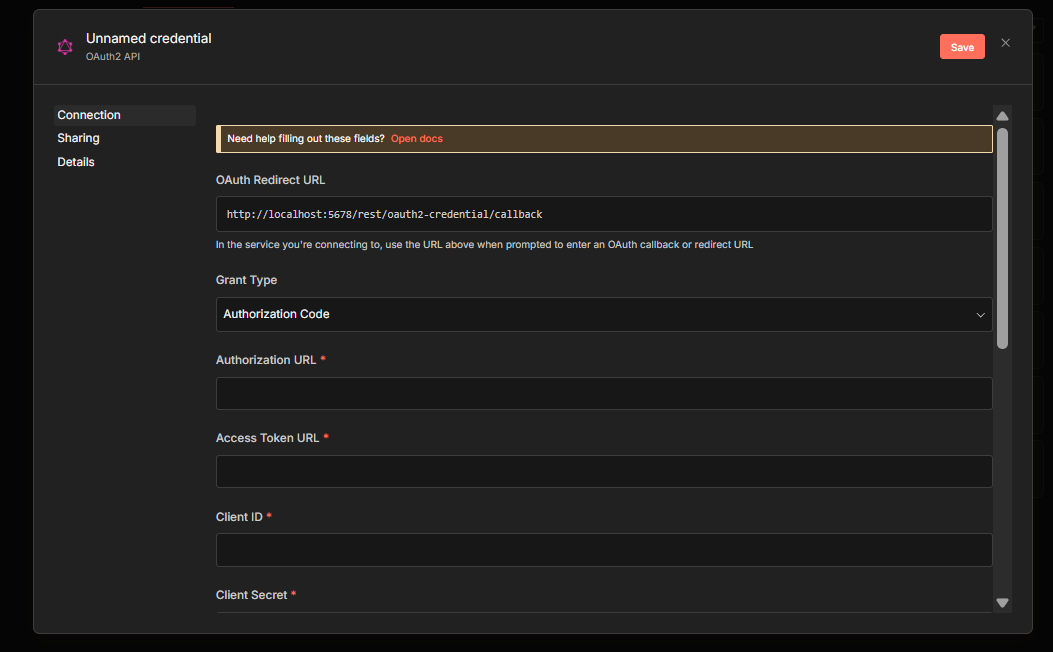Switch to the Connection tab
Screen dimensions: 1053x652
[x=89, y=115]
